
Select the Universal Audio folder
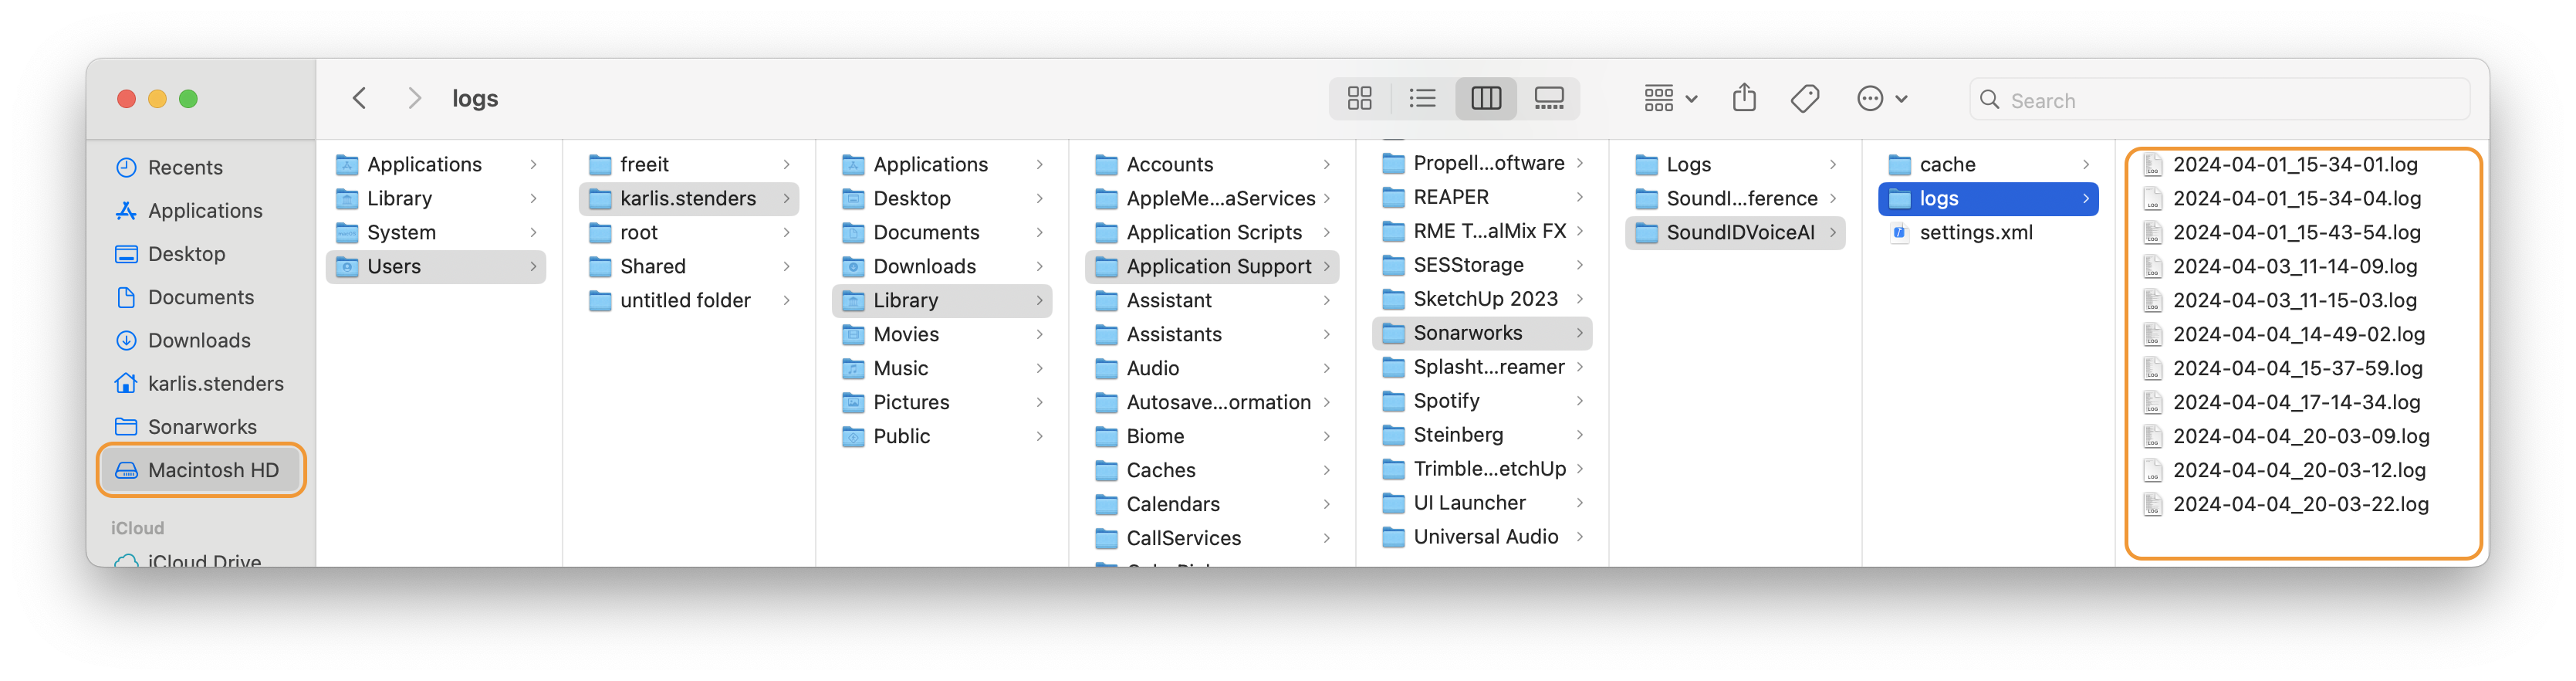pyautogui.click(x=1482, y=537)
